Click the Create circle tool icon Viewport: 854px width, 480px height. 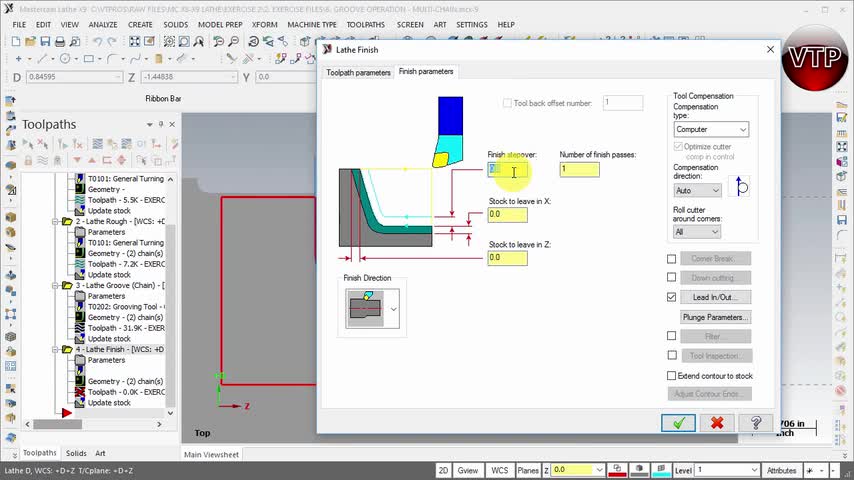[x=65, y=58]
